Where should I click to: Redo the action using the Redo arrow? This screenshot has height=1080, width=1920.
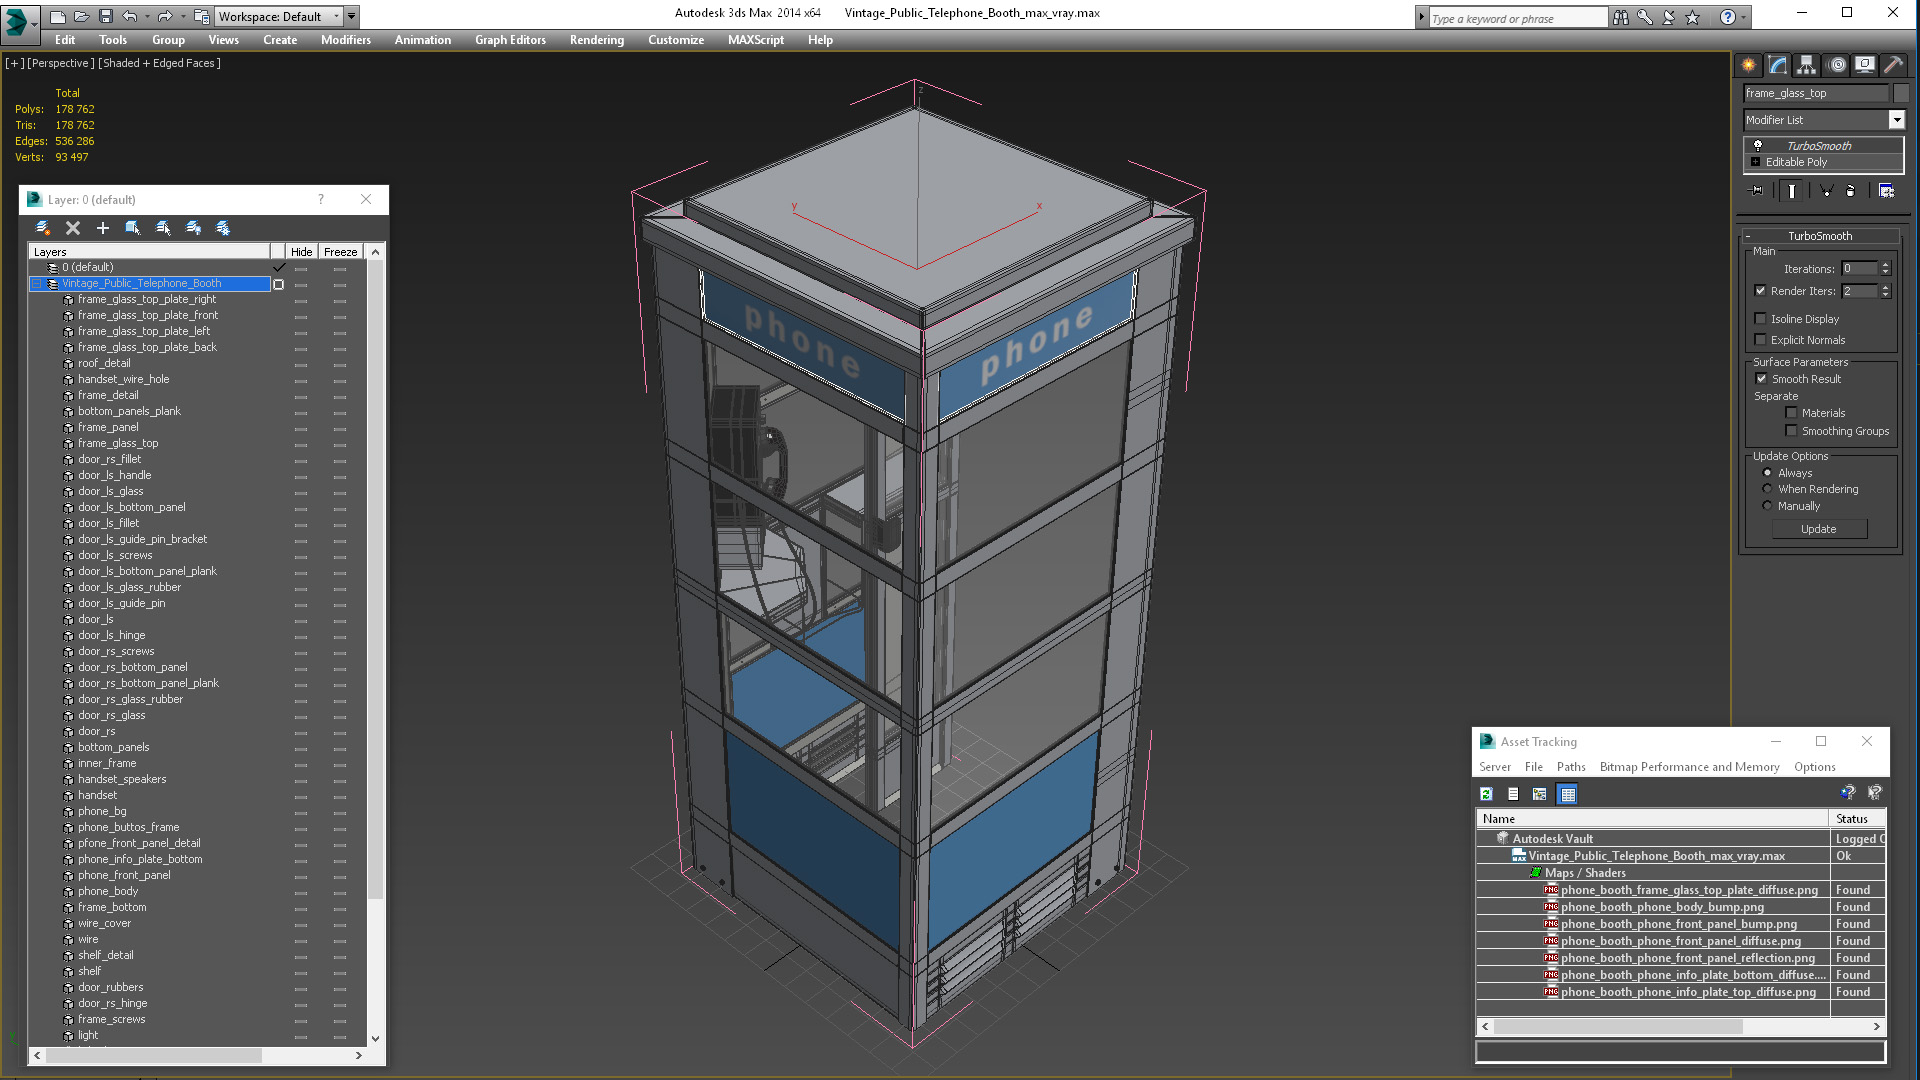point(165,16)
